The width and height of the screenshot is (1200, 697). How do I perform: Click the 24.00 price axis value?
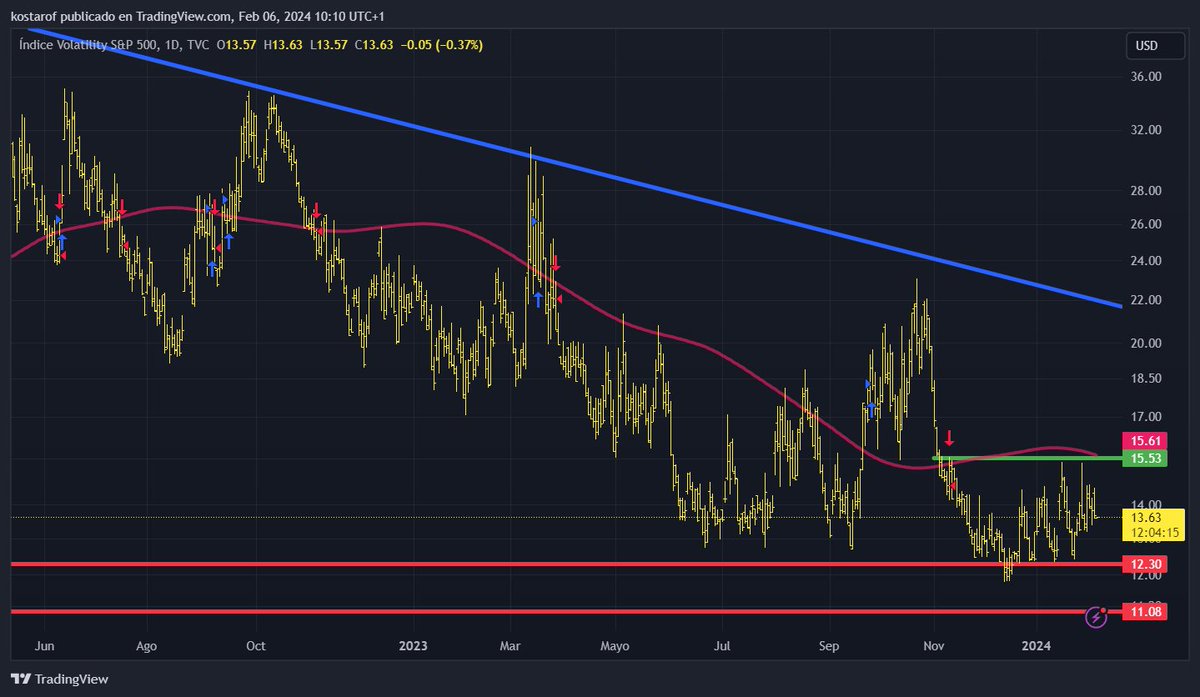[x=1146, y=261]
